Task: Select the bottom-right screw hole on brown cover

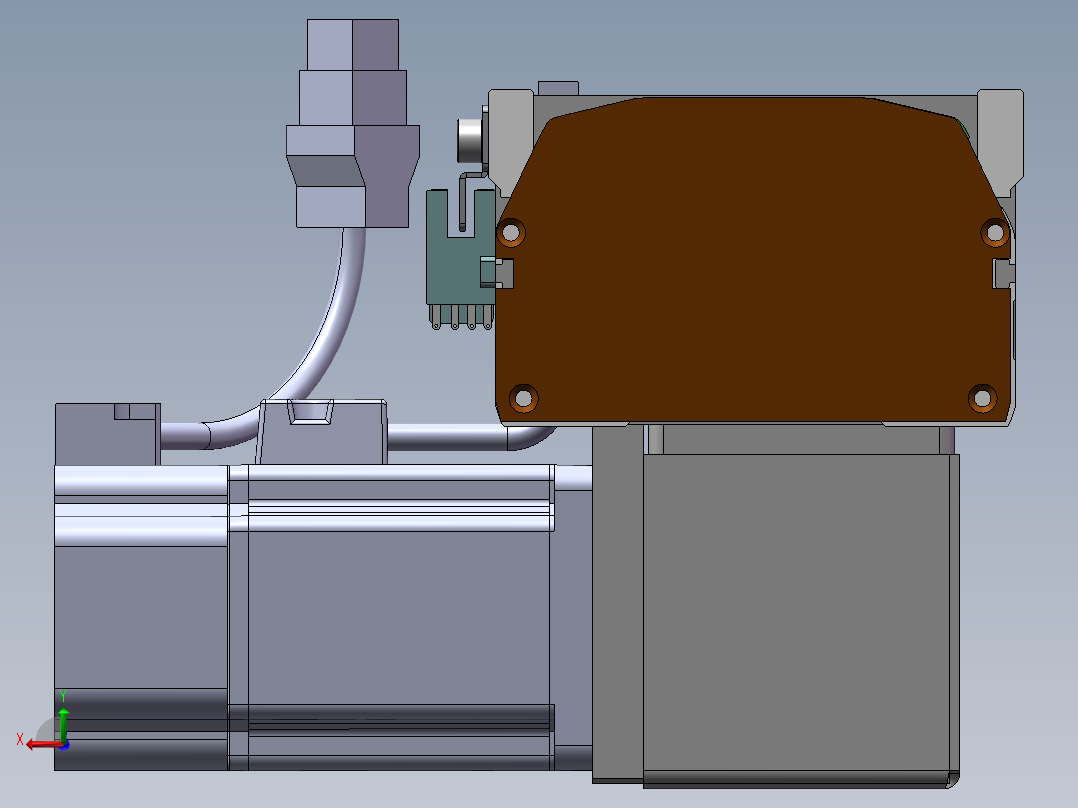Action: tap(982, 398)
